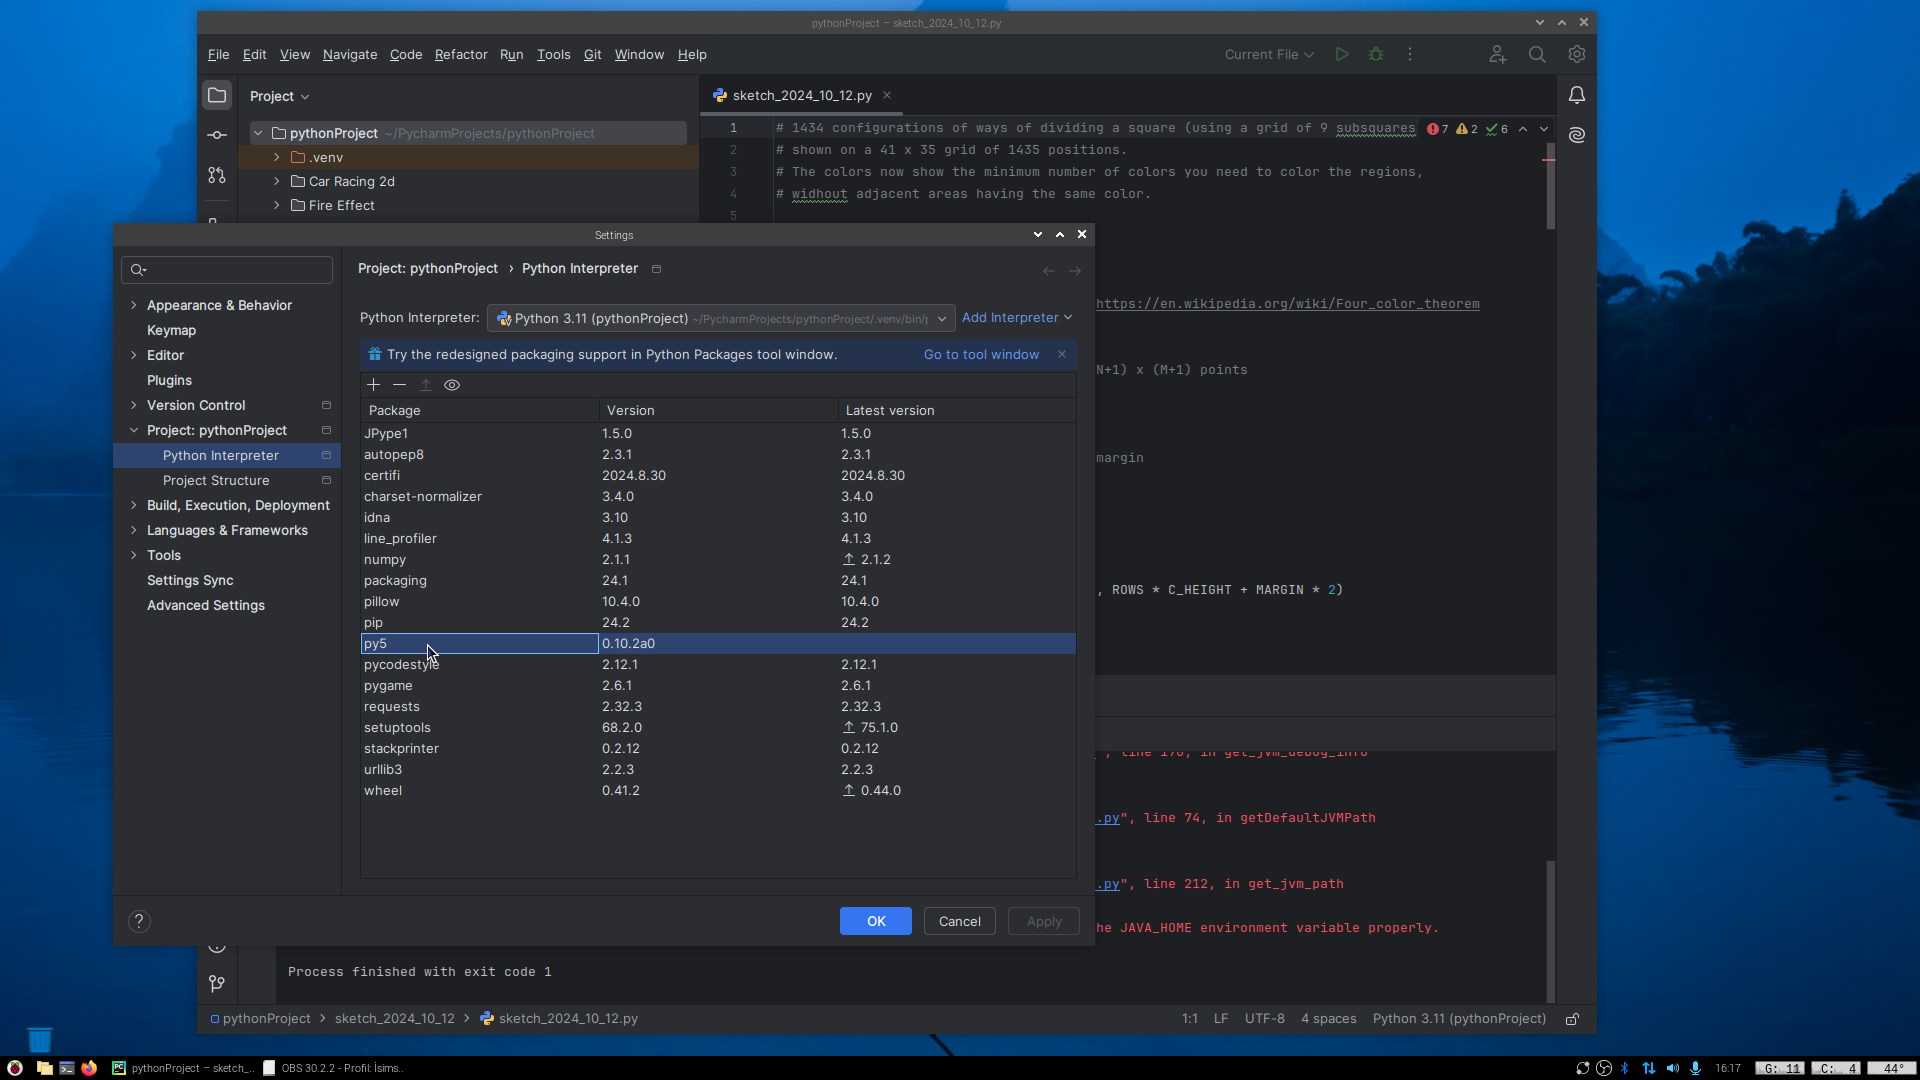Click the Python 3.11 interpreter status bar widget

pyautogui.click(x=1459, y=1019)
